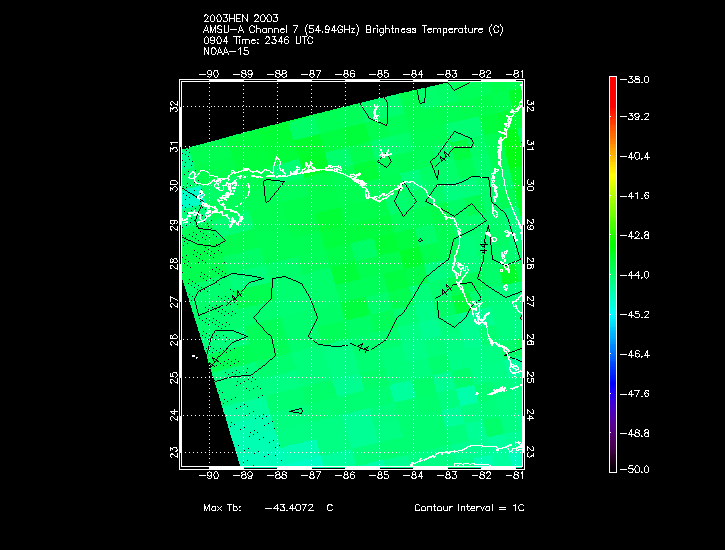
Task: Click the "-38.0" colorbar label
Action: [x=635, y=79]
